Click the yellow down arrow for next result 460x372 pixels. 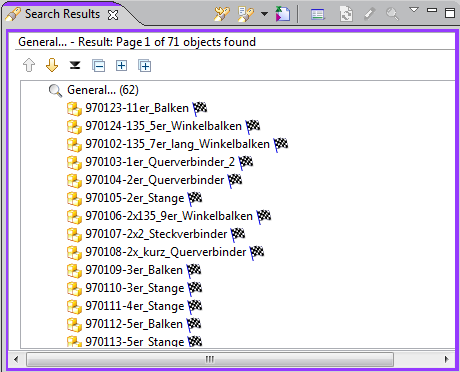[x=52, y=65]
